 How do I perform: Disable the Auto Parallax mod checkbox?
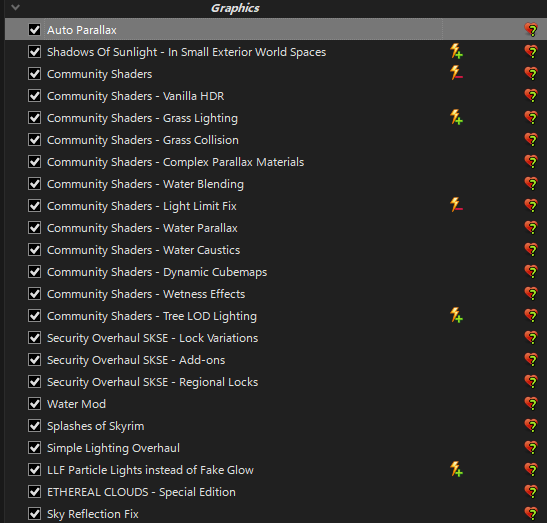point(35,30)
